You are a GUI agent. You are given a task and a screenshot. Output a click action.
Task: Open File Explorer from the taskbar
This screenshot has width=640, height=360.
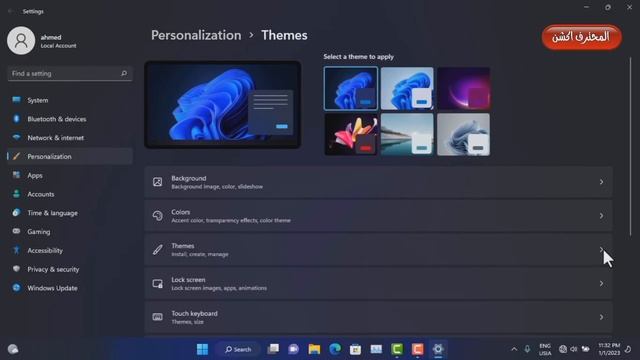(x=314, y=349)
